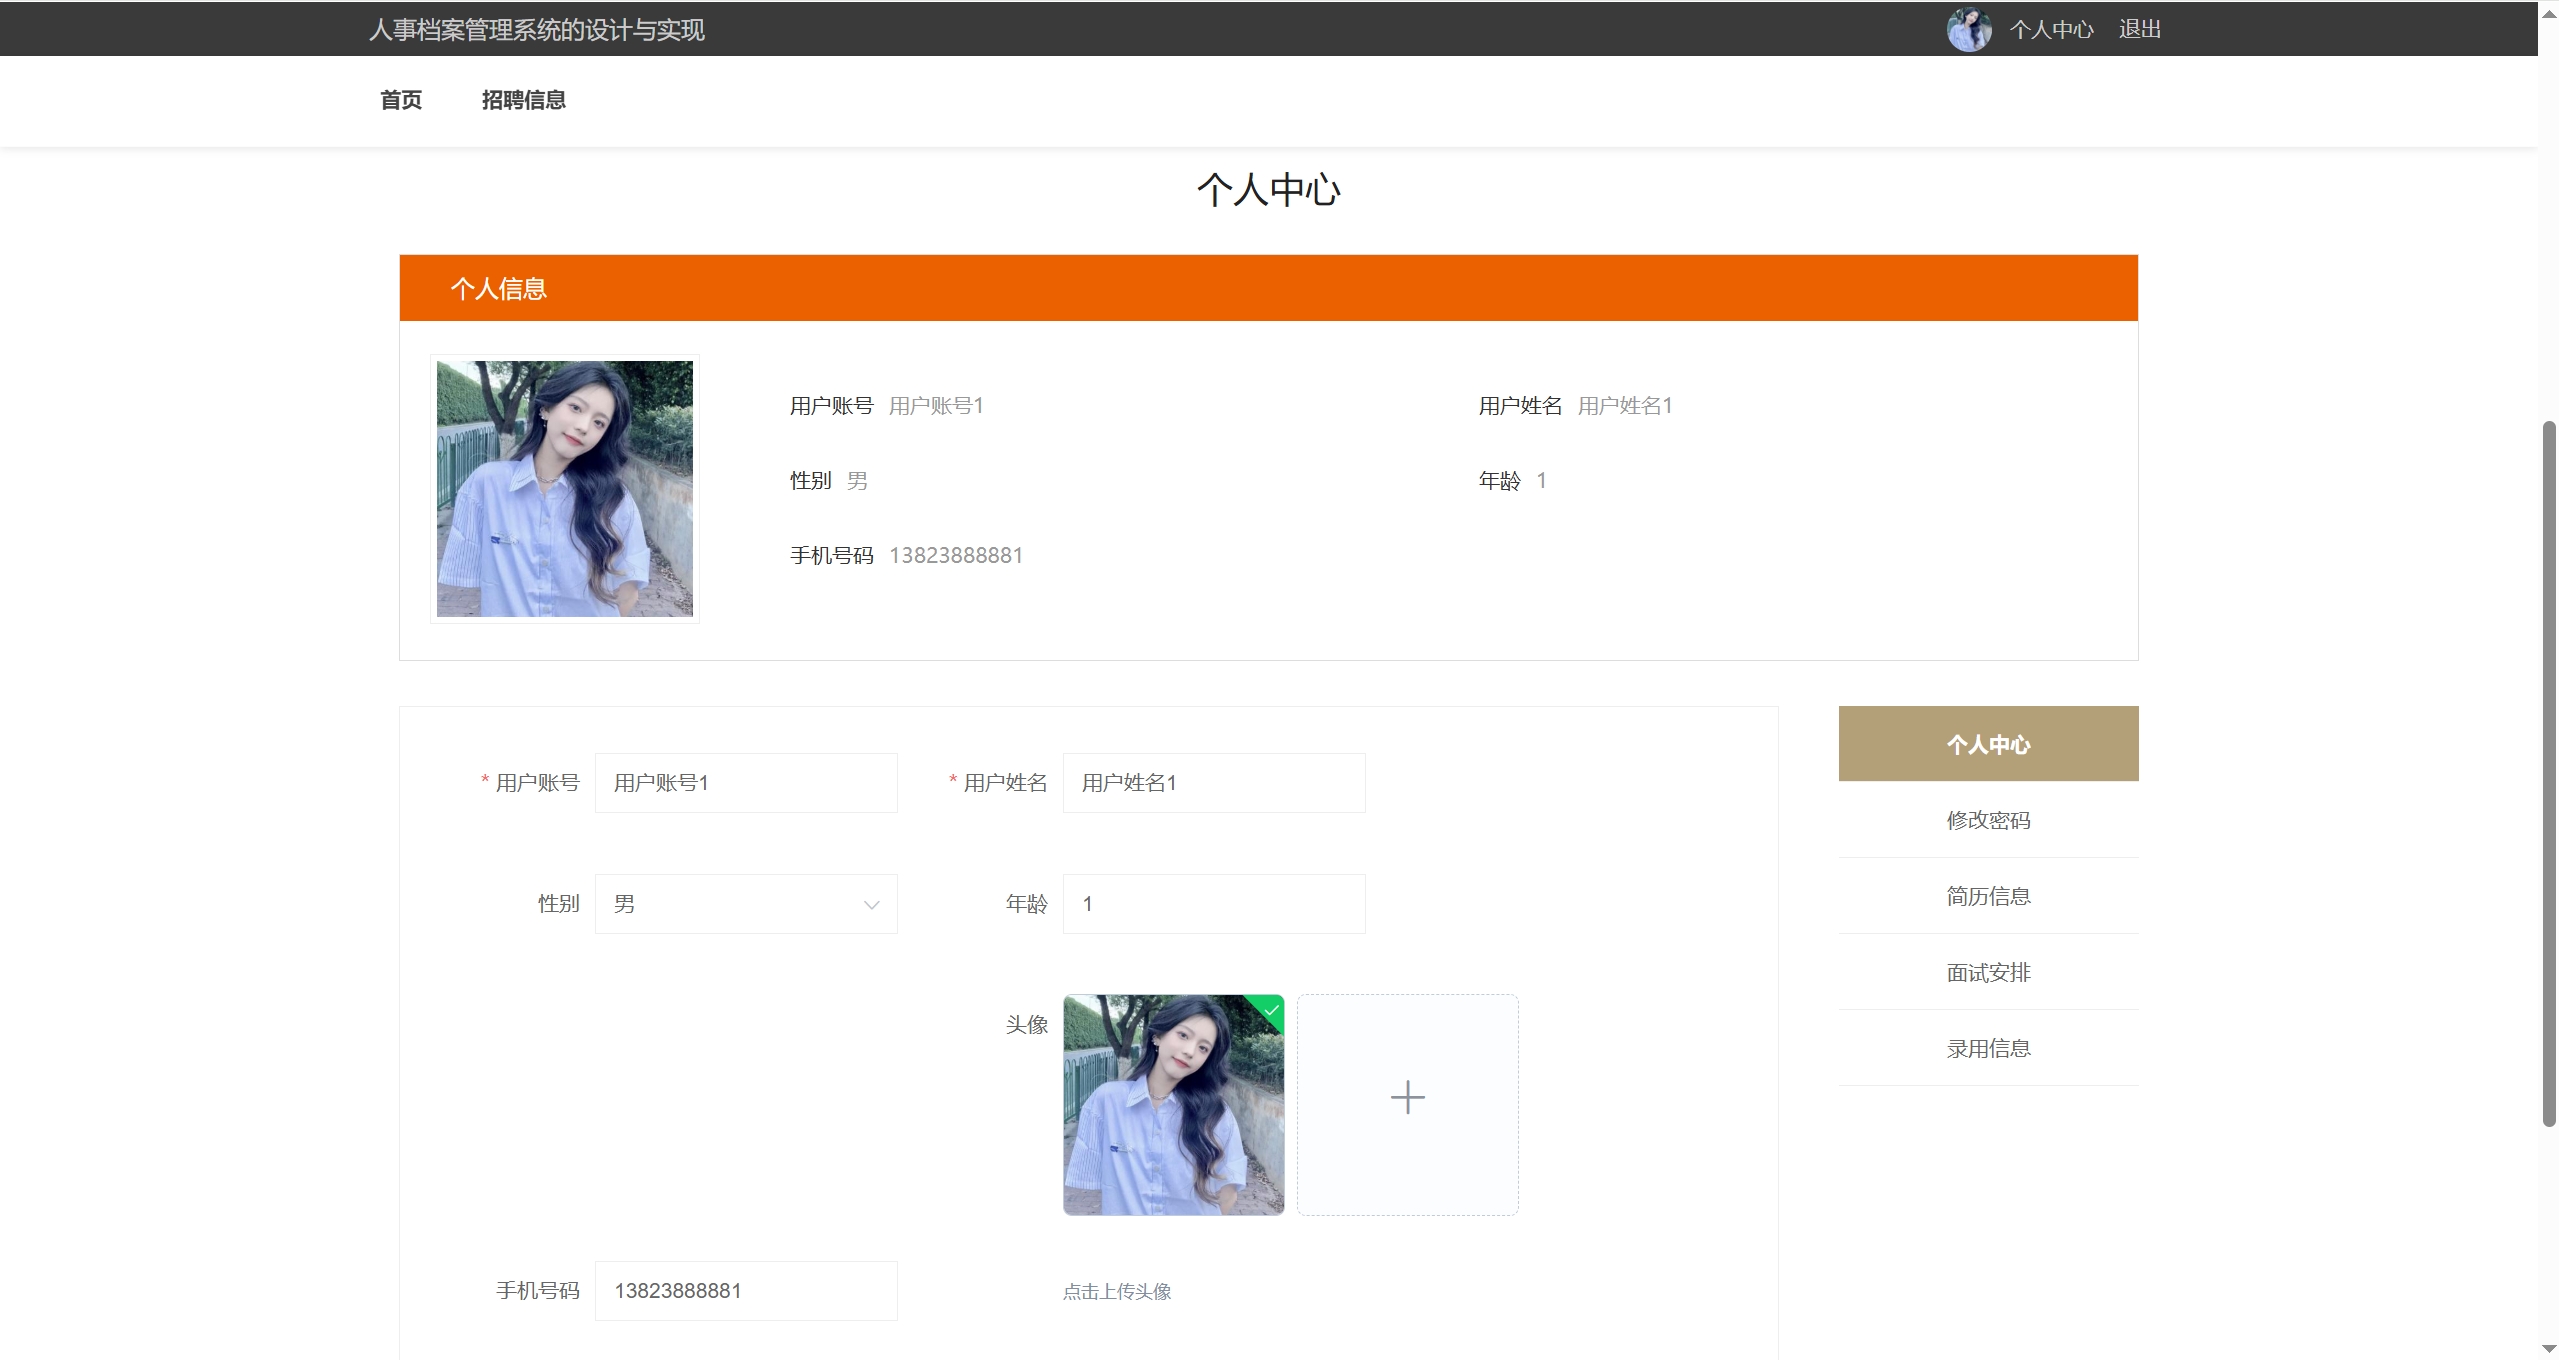2559x1360 pixels.
Task: Click the 用户姓名 input field
Action: click(1213, 783)
